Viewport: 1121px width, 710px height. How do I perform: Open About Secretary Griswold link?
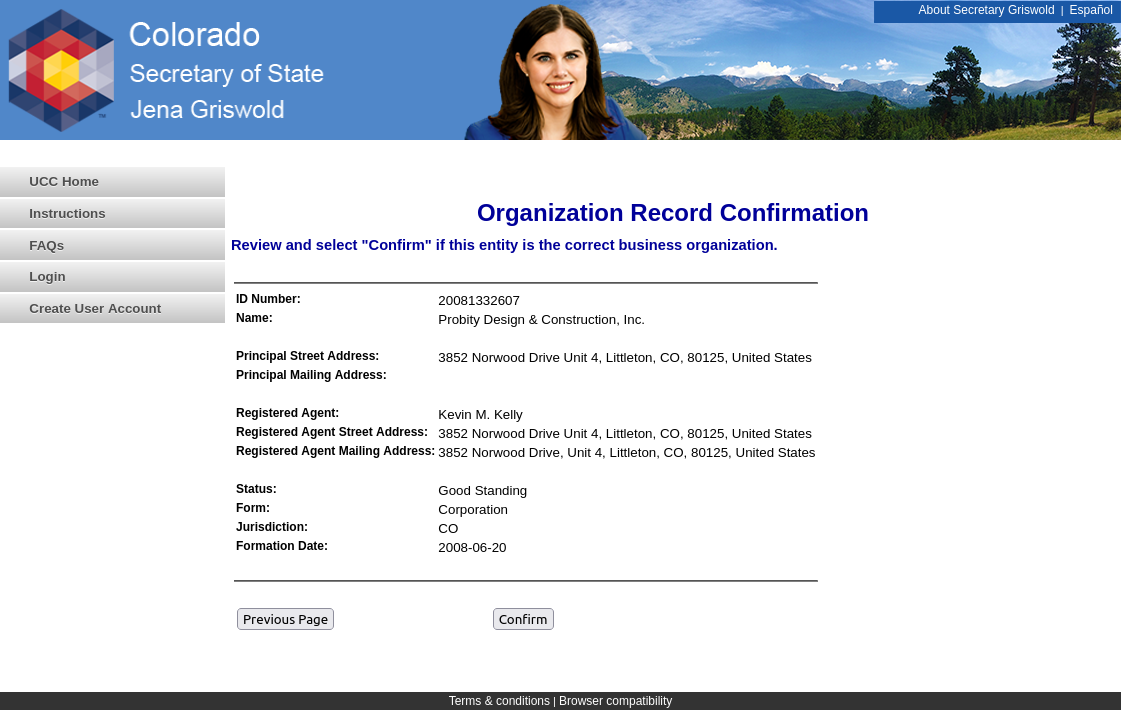[x=986, y=10]
